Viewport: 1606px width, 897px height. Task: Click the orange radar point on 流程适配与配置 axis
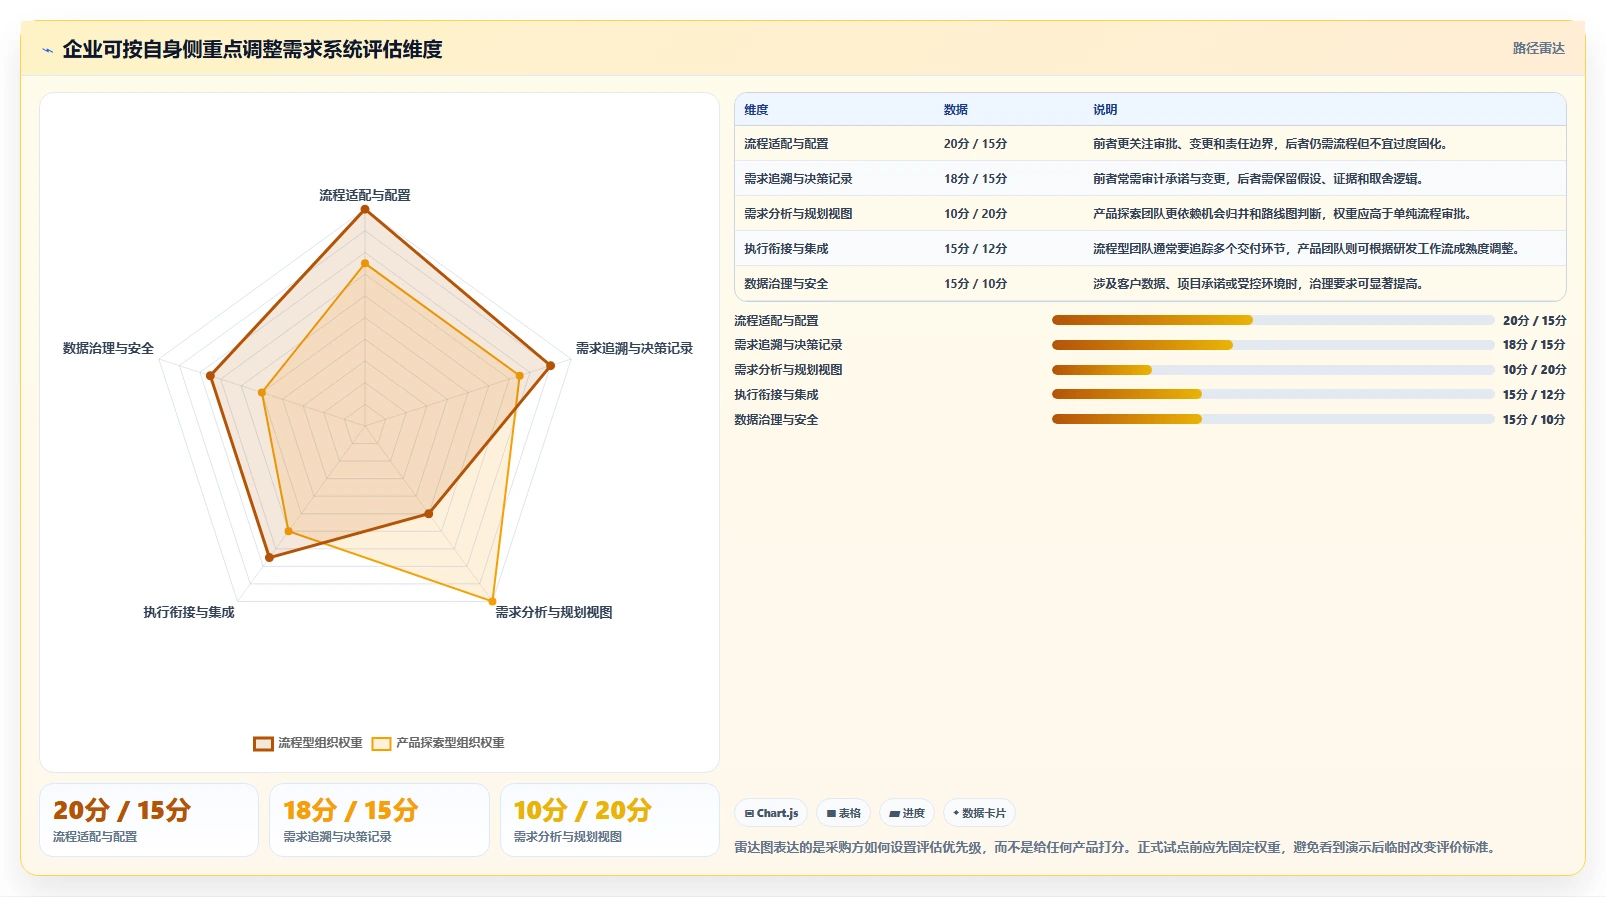click(x=365, y=264)
